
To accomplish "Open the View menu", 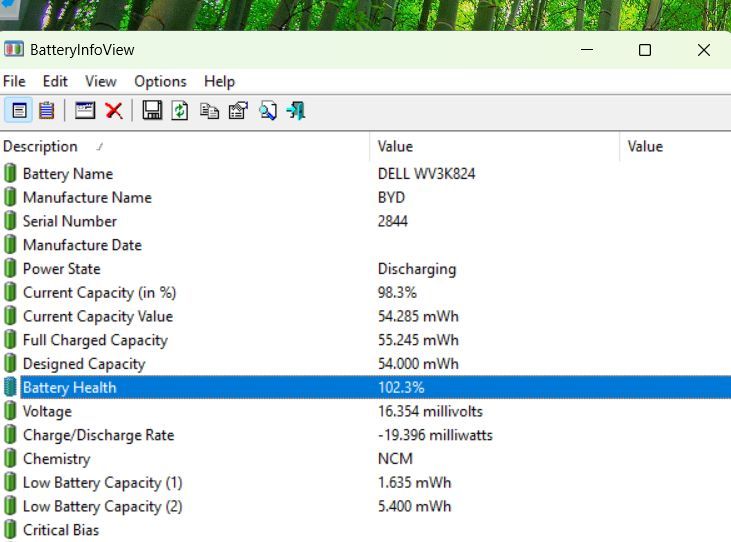I will click(100, 81).
